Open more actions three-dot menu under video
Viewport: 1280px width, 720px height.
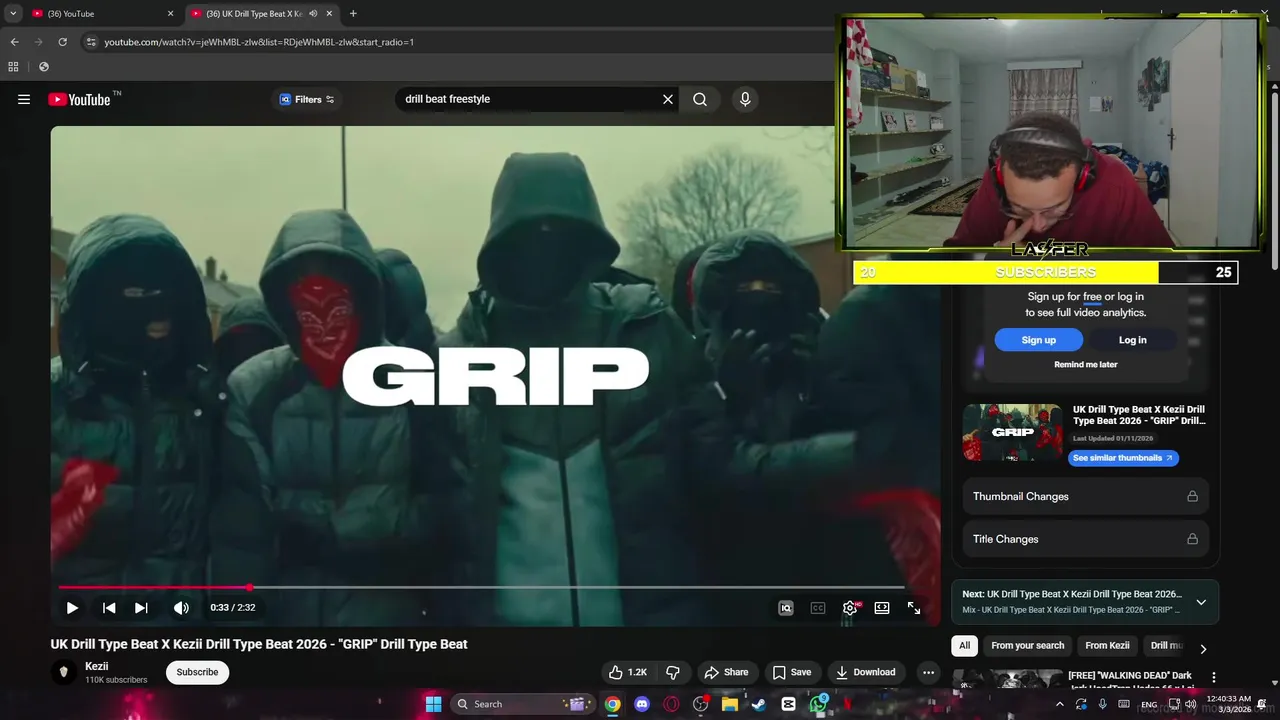point(929,672)
